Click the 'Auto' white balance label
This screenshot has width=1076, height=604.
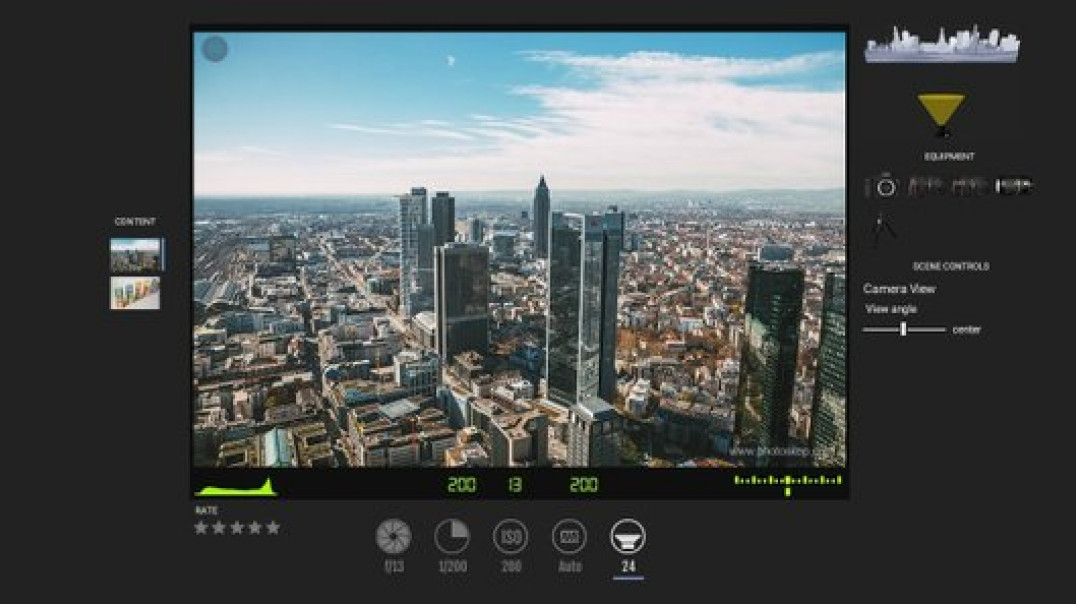pyautogui.click(x=570, y=567)
